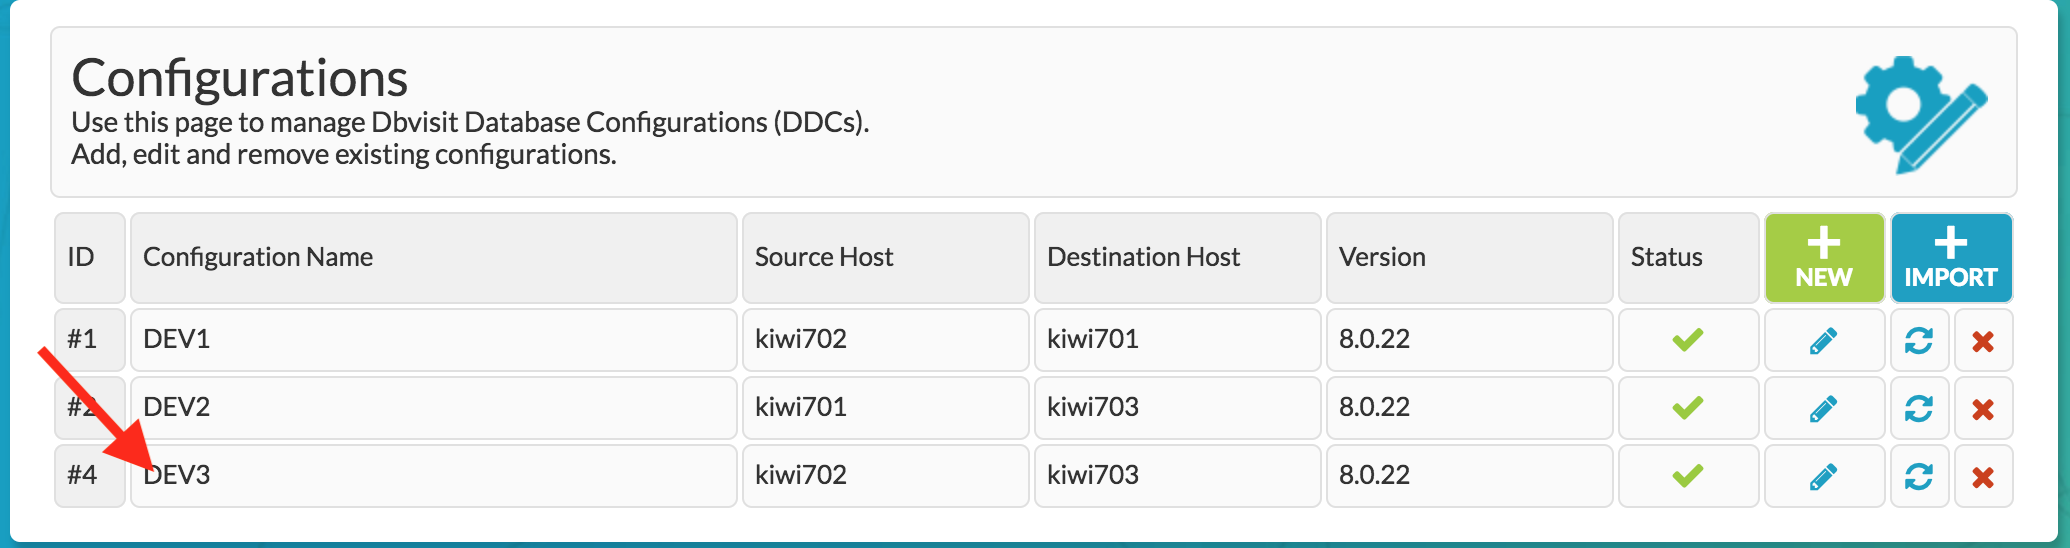
Task: Edit DEV1 using its pencil icon
Action: 1824,341
